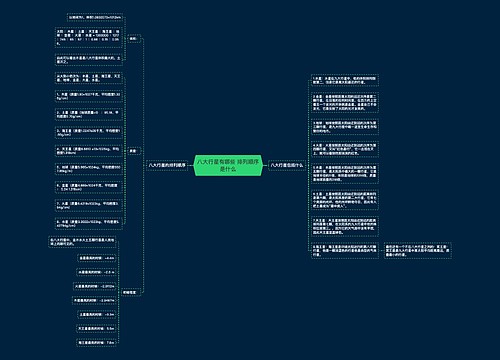This screenshot has width=500, height=360.
Task: Open the 7.天王星 description node
Action: [345, 226]
